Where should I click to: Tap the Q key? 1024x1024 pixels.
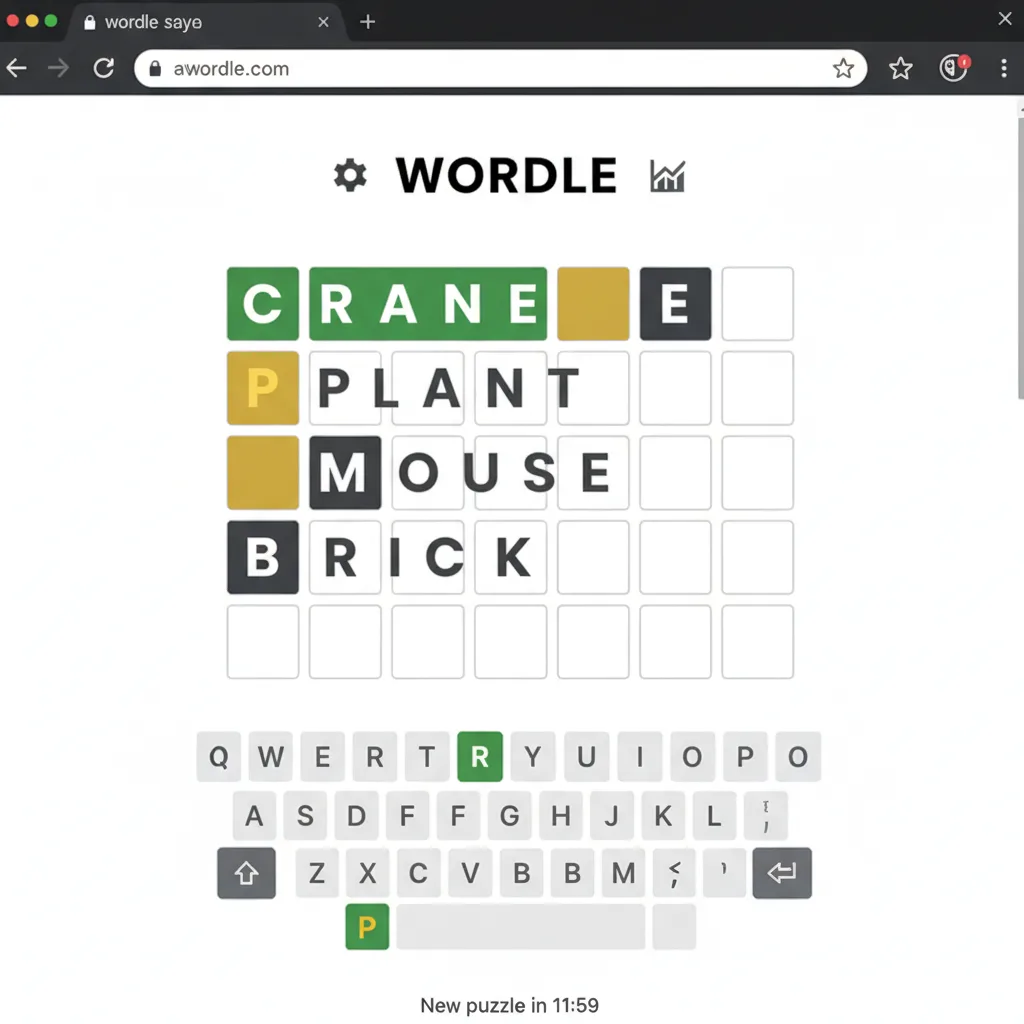coord(219,757)
